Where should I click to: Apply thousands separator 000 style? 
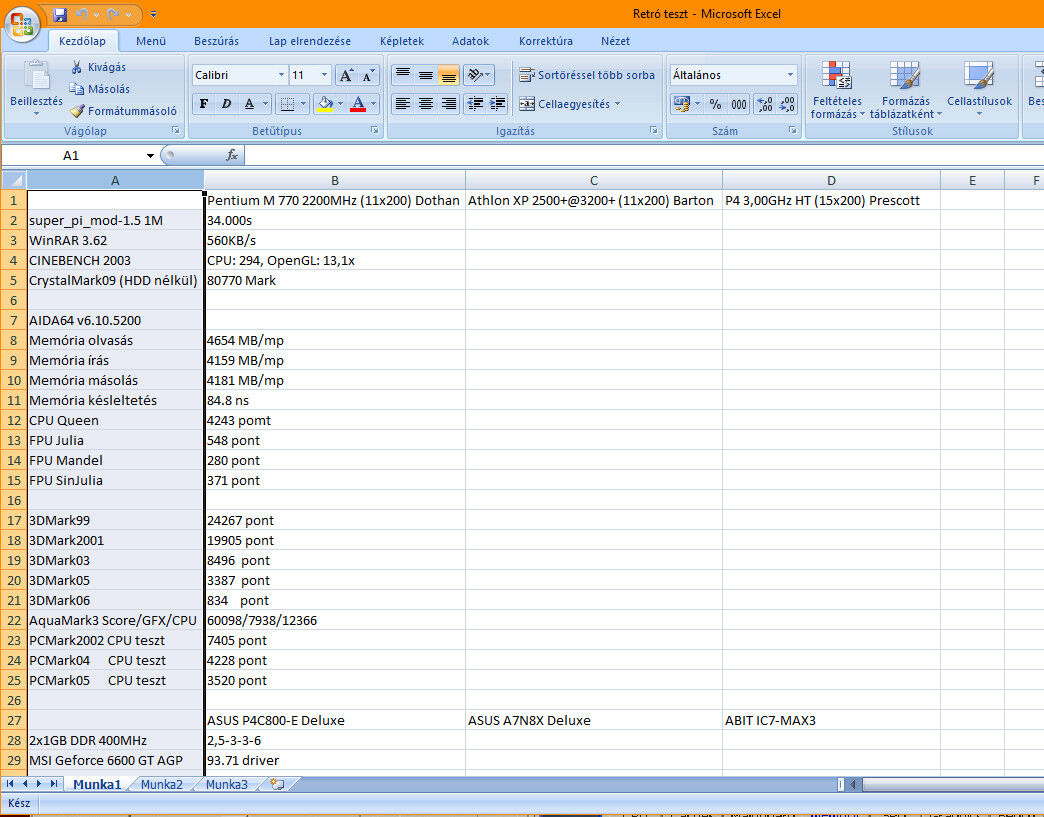tap(739, 104)
